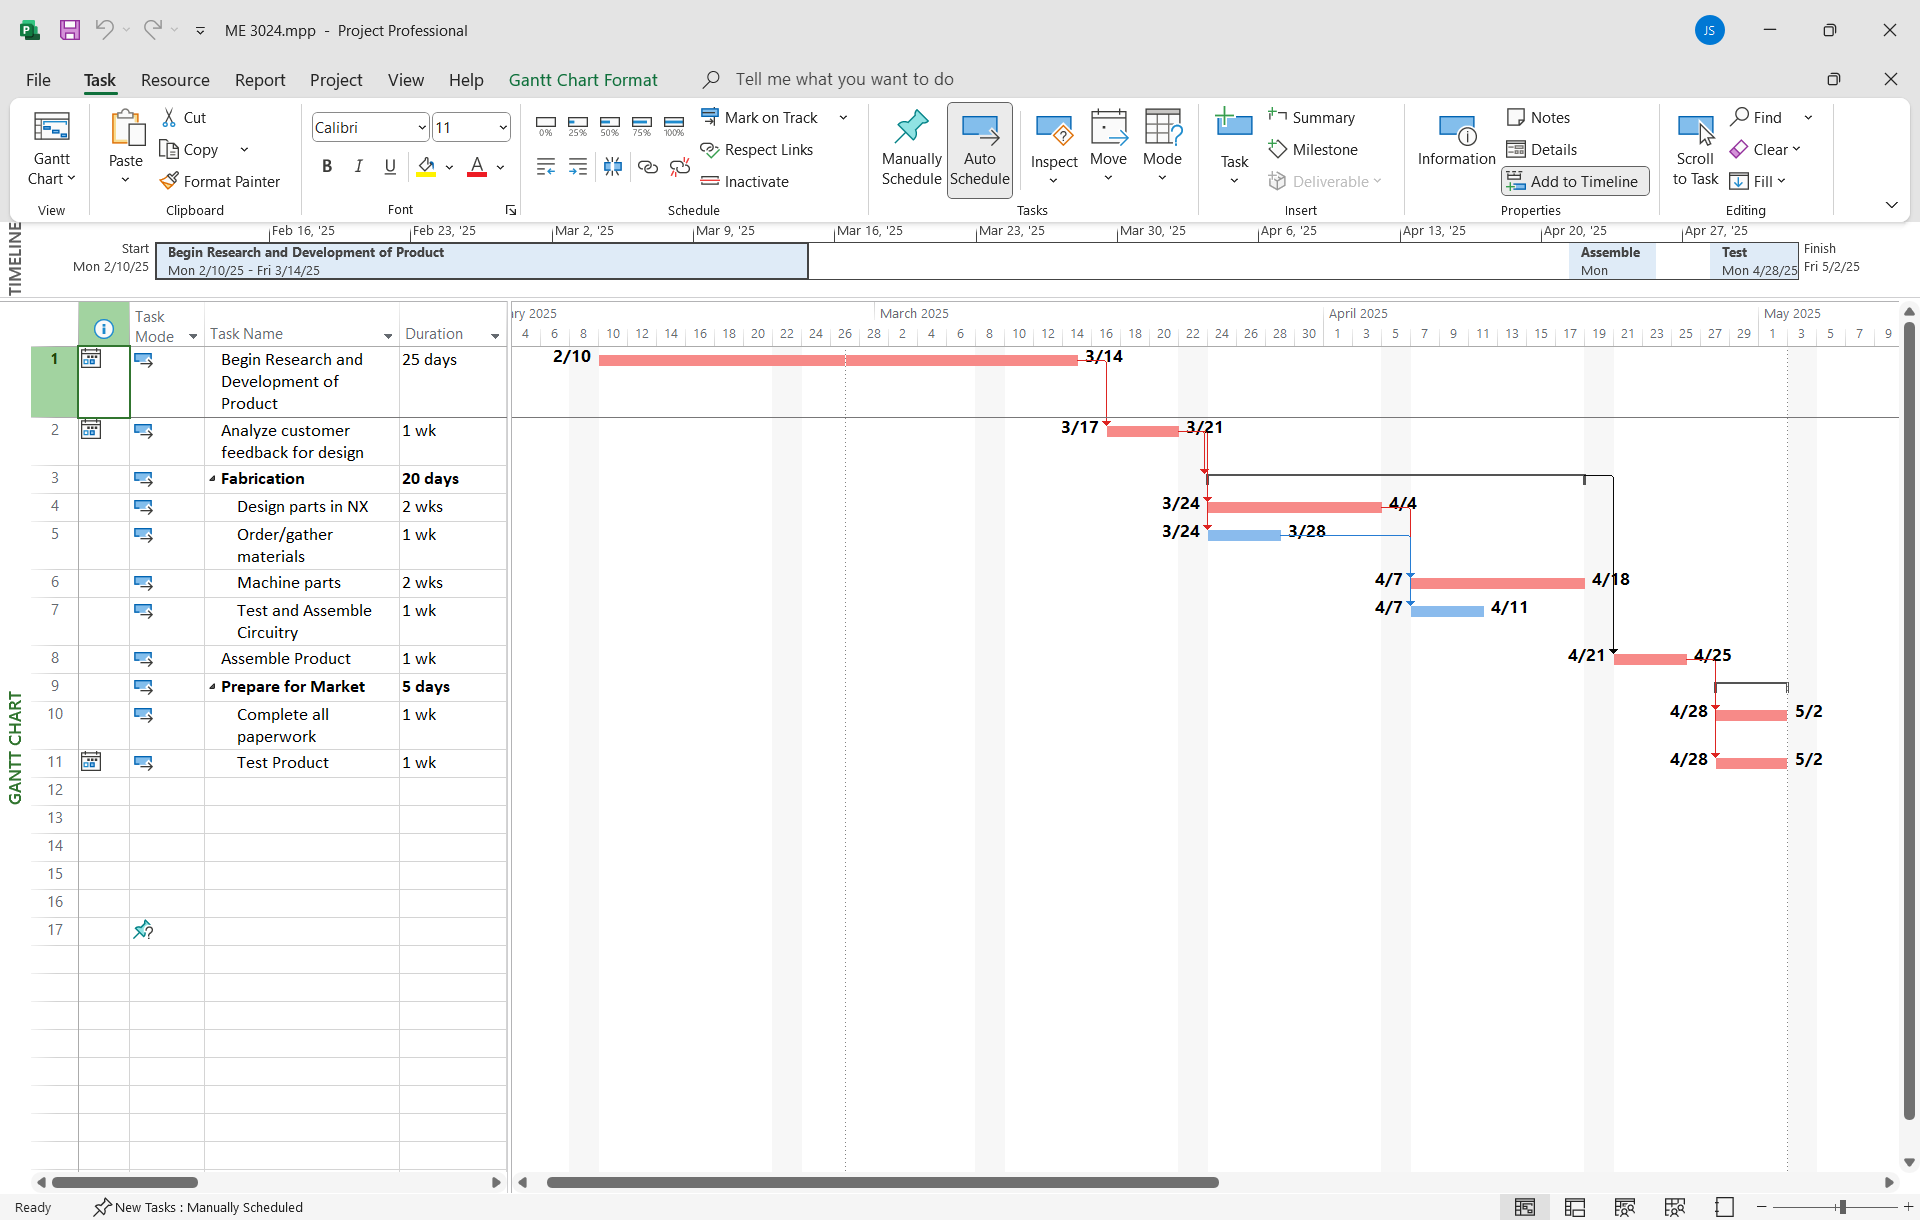Toggle underline formatting

pyautogui.click(x=390, y=166)
